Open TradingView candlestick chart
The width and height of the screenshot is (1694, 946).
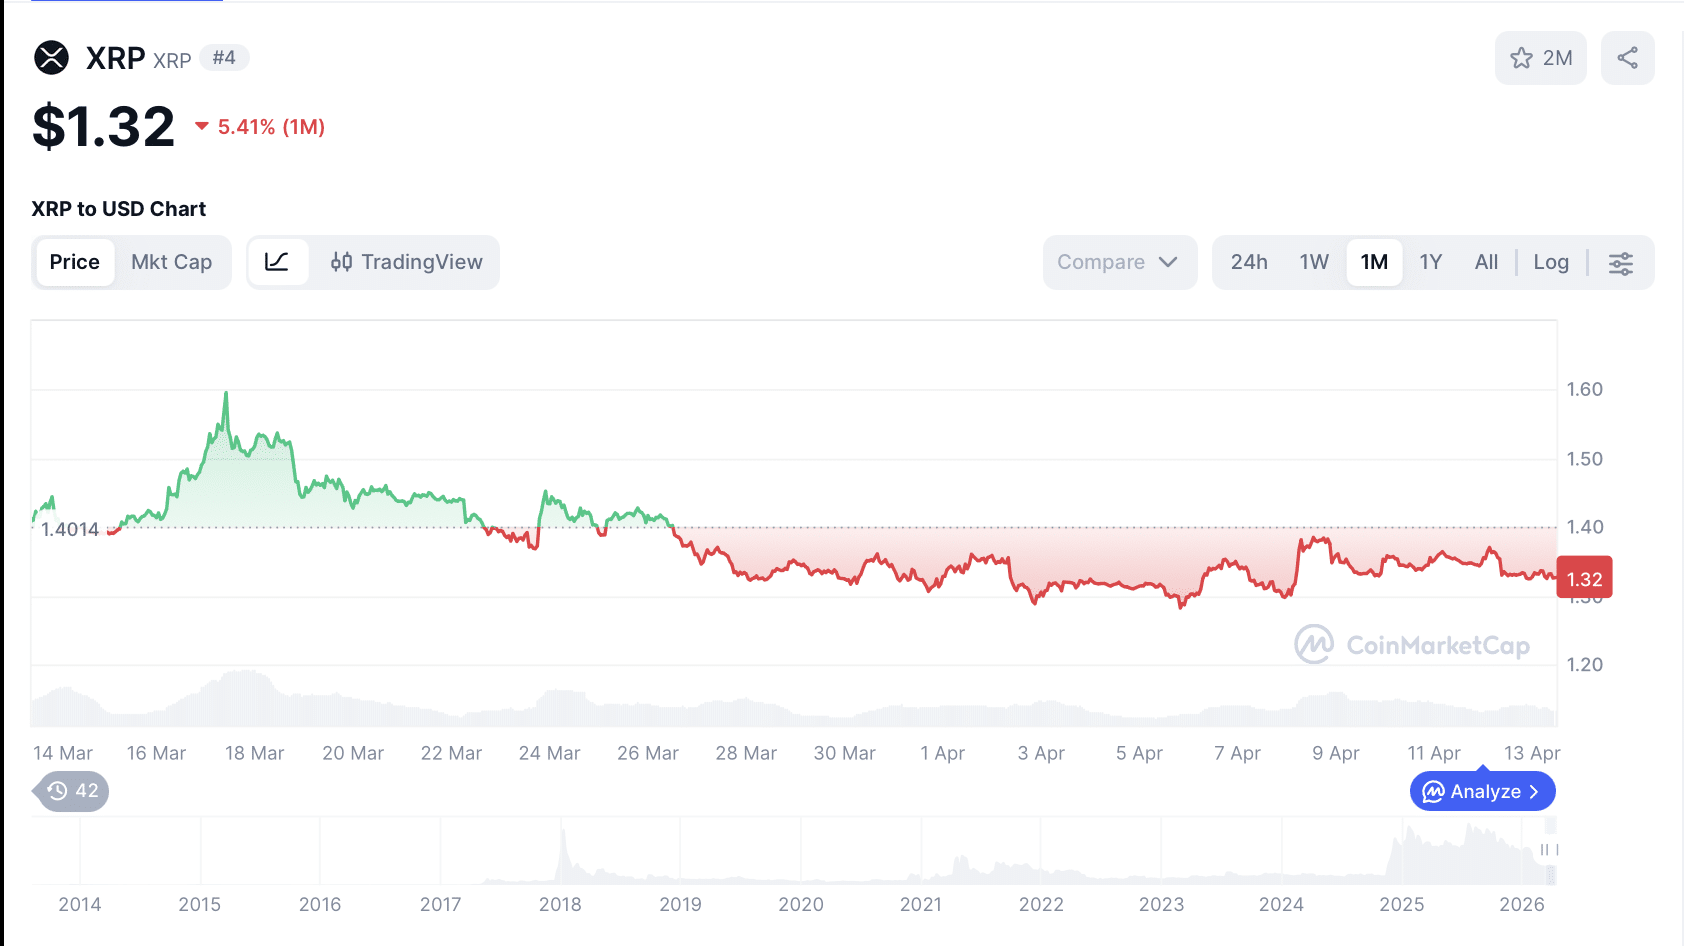[406, 262]
